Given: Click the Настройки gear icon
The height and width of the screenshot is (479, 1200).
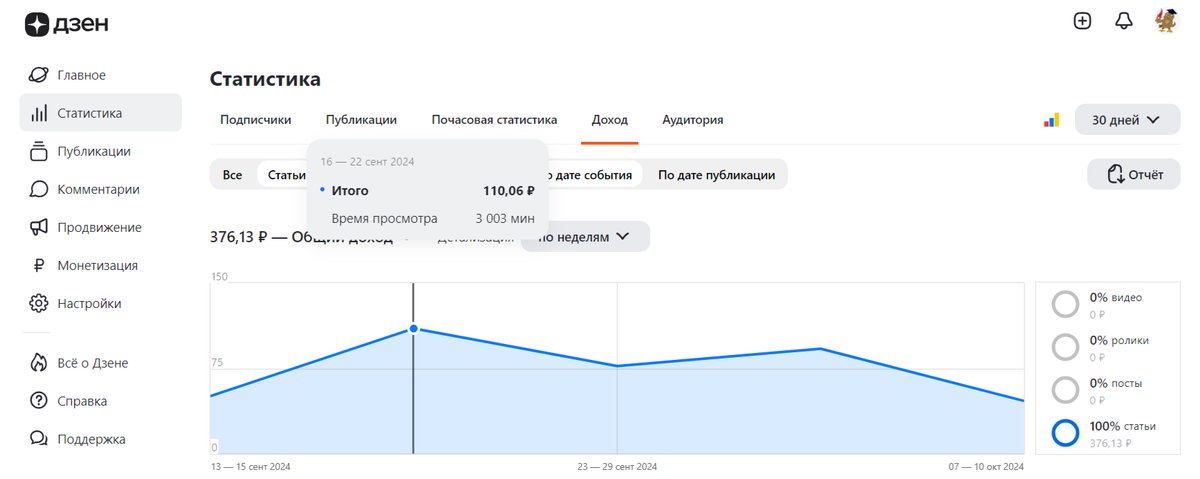Looking at the screenshot, I should point(39,303).
